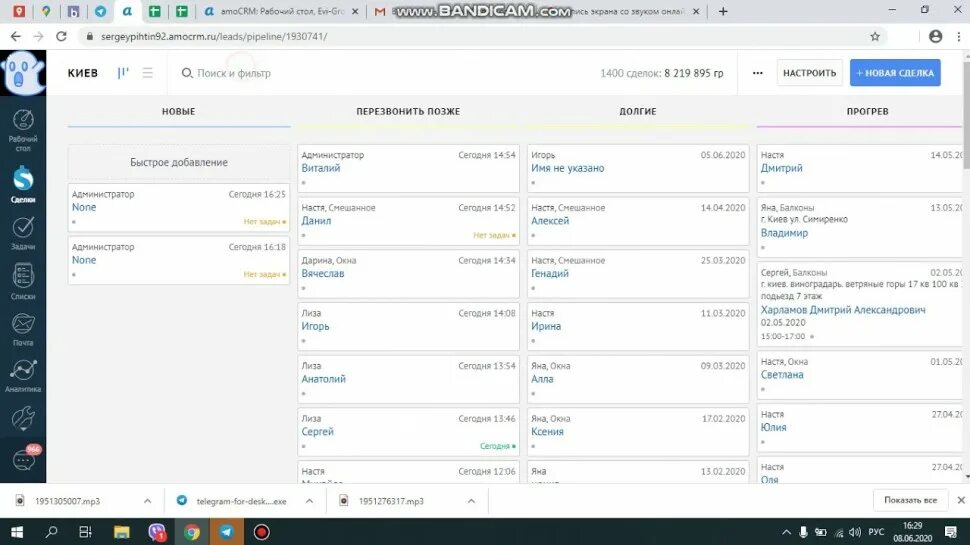Open new browser tab

[x=723, y=11]
